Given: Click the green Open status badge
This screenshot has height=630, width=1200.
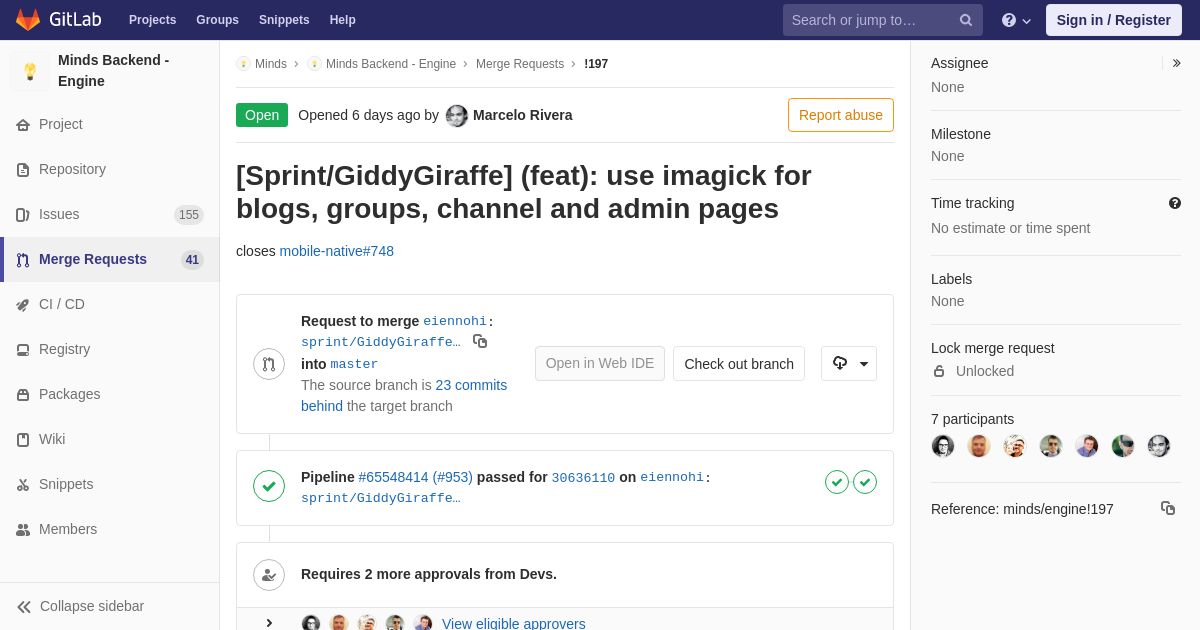Looking at the screenshot, I should (x=262, y=115).
